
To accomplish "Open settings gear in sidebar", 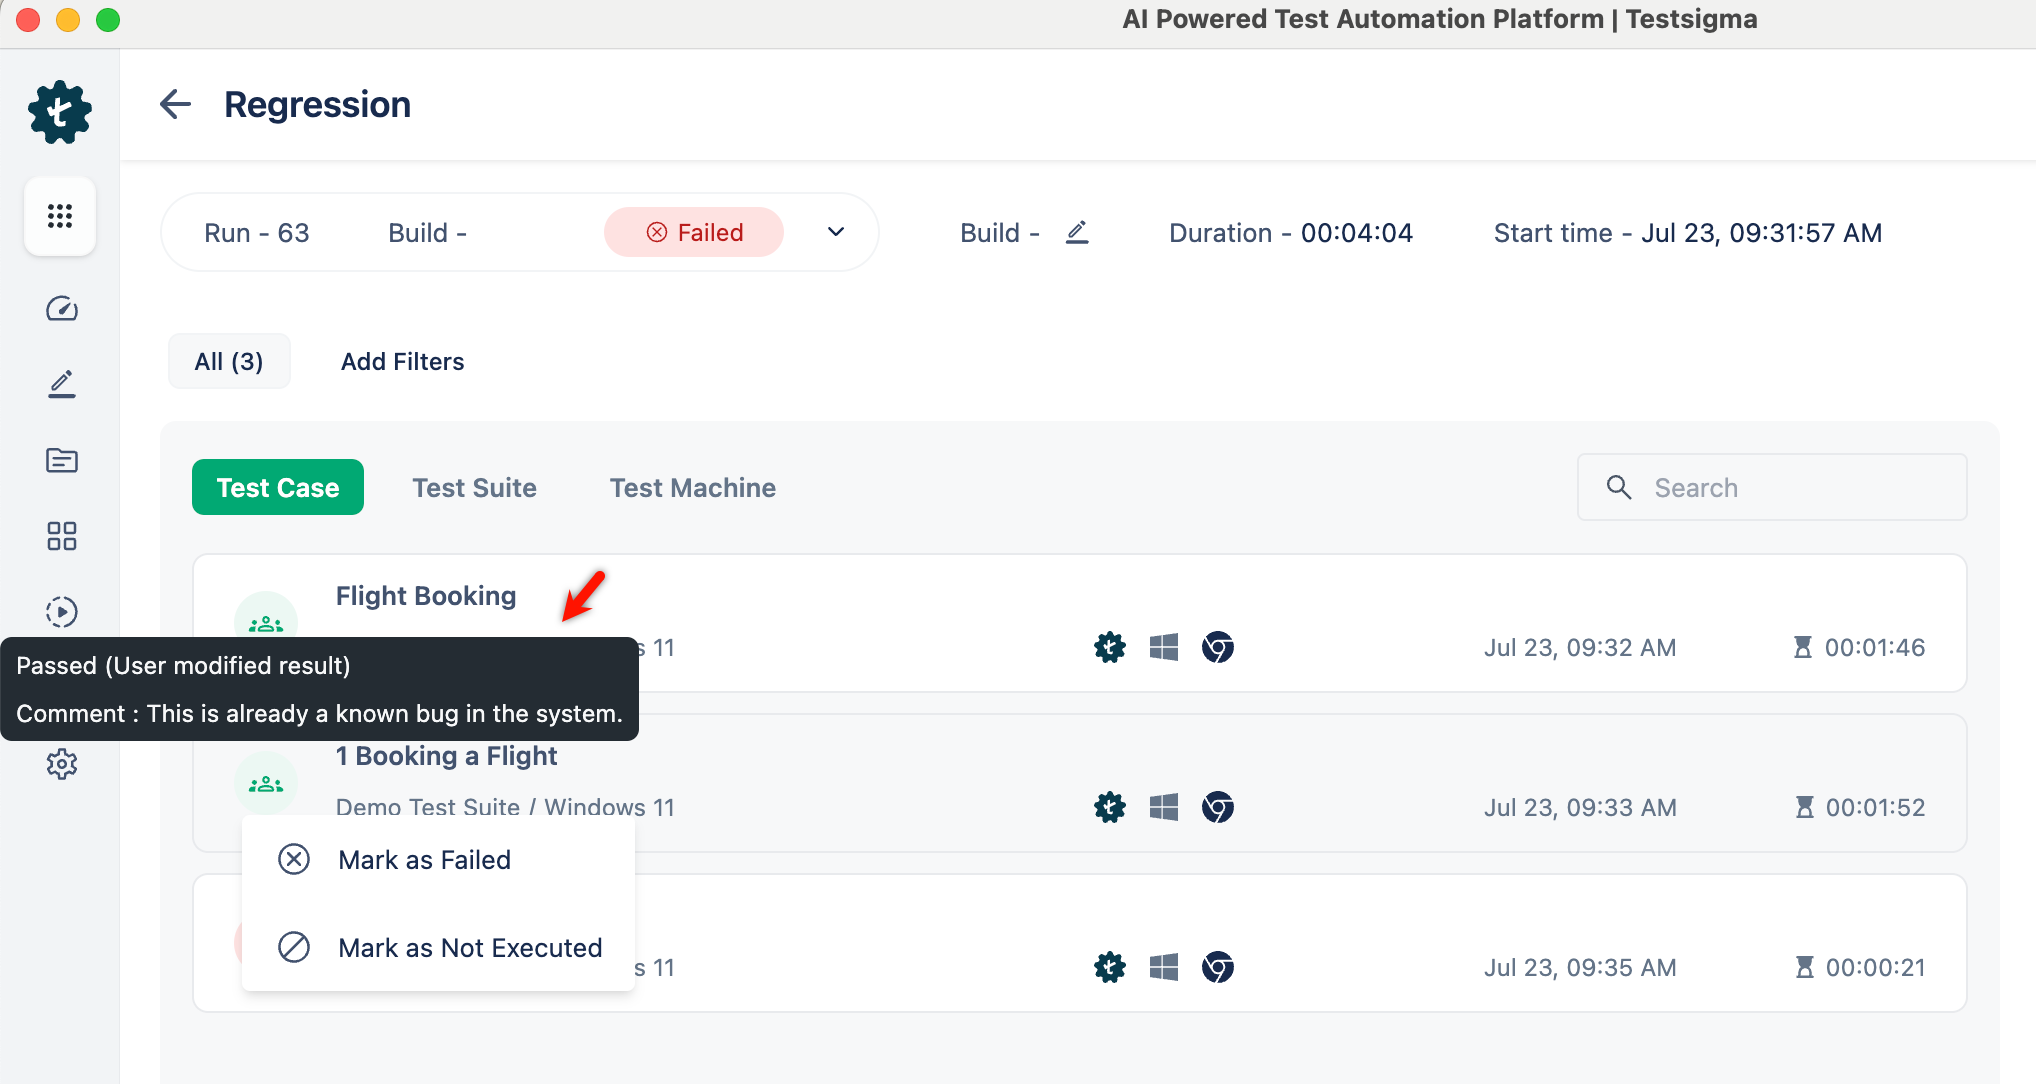I will tap(61, 764).
